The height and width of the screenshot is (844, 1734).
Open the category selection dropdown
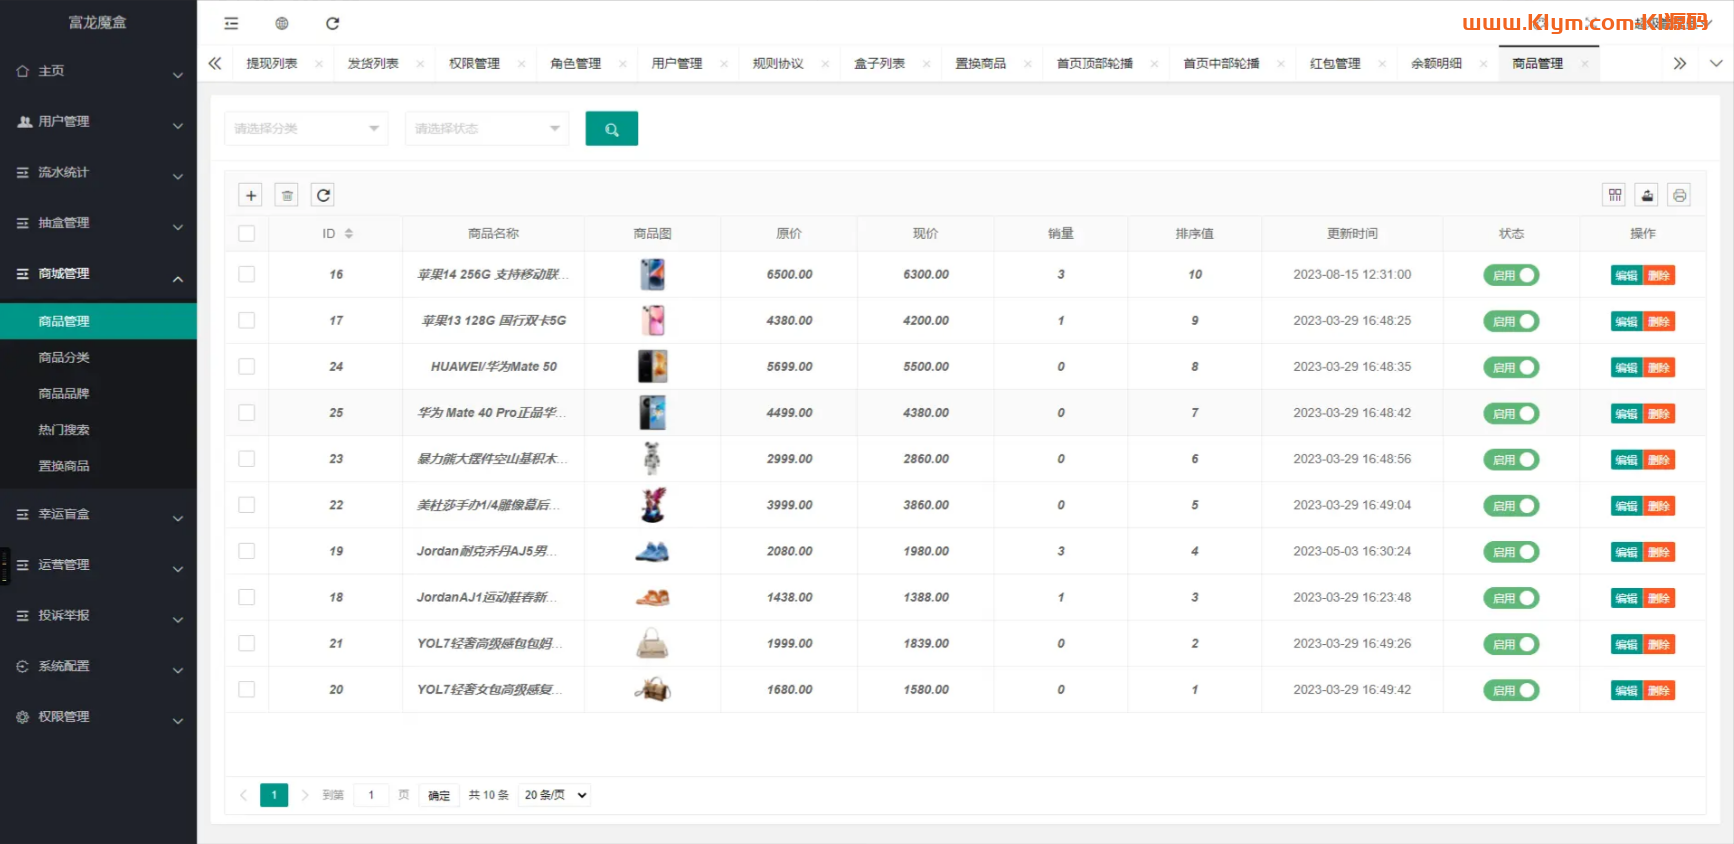coord(306,129)
